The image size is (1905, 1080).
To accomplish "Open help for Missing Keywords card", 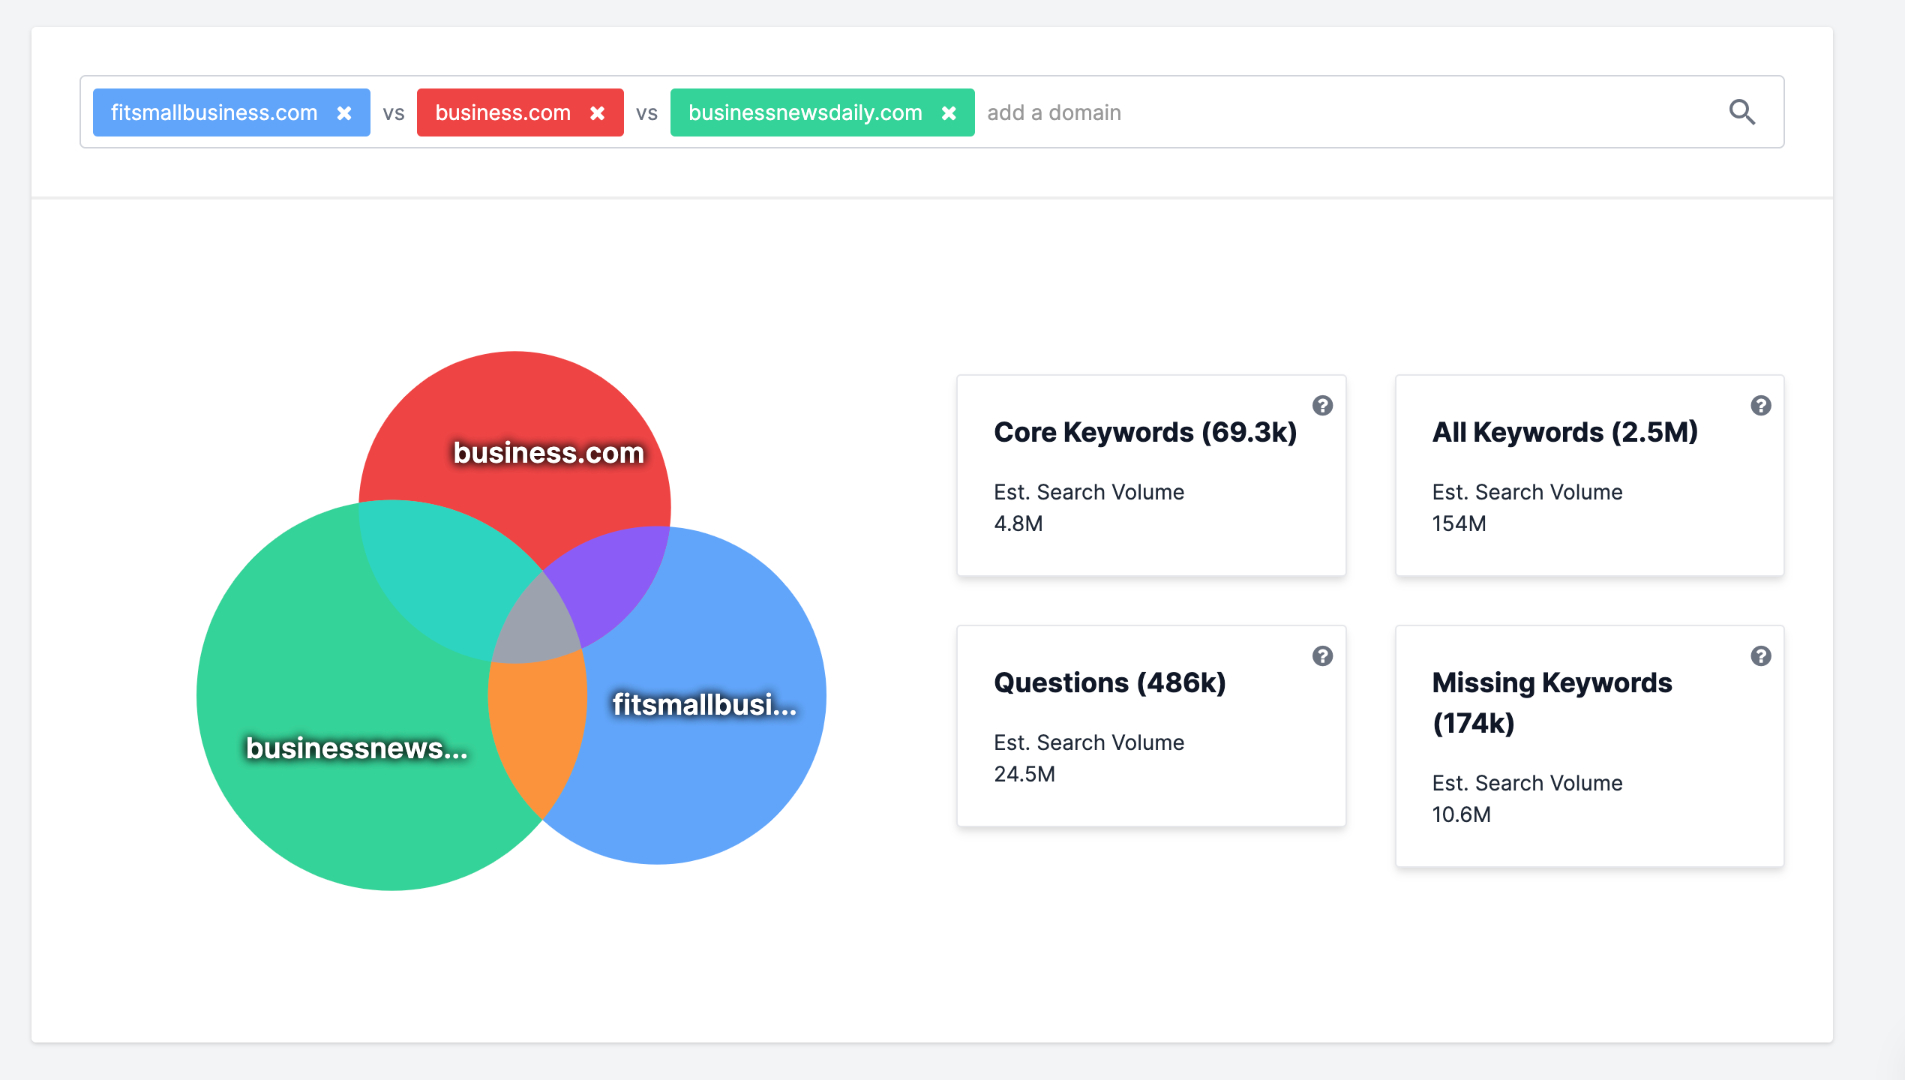I will [1761, 656].
